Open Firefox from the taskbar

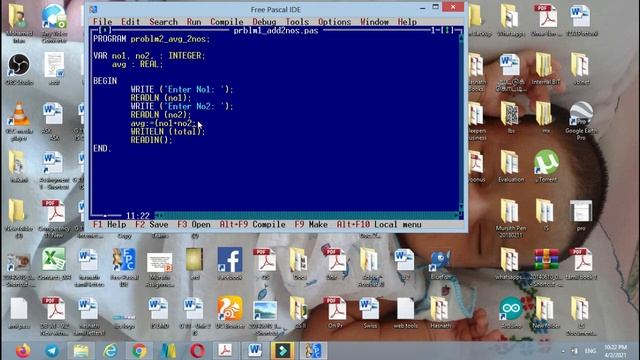coord(23,351)
